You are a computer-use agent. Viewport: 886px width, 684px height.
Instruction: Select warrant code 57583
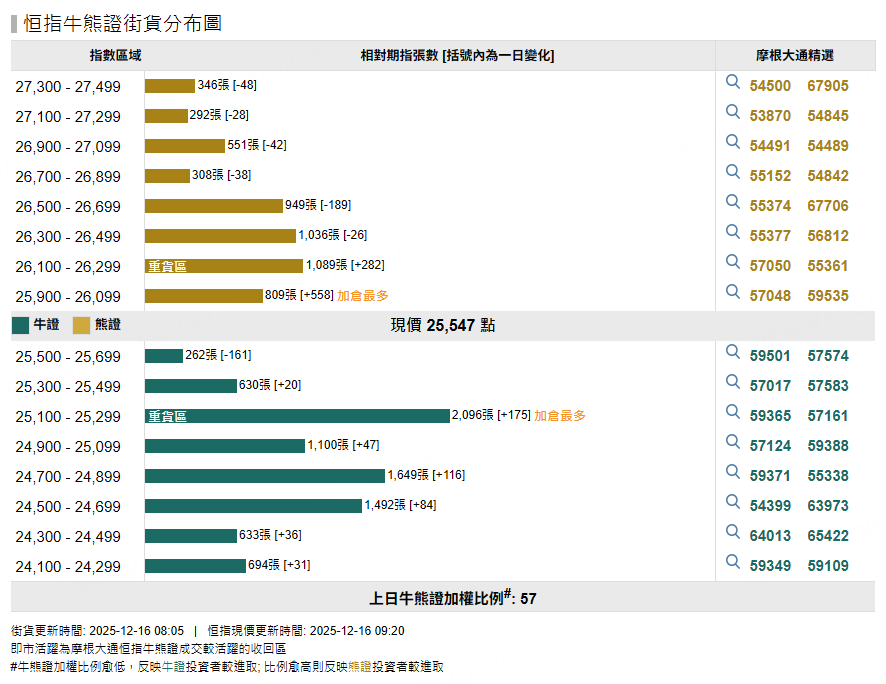click(828, 386)
